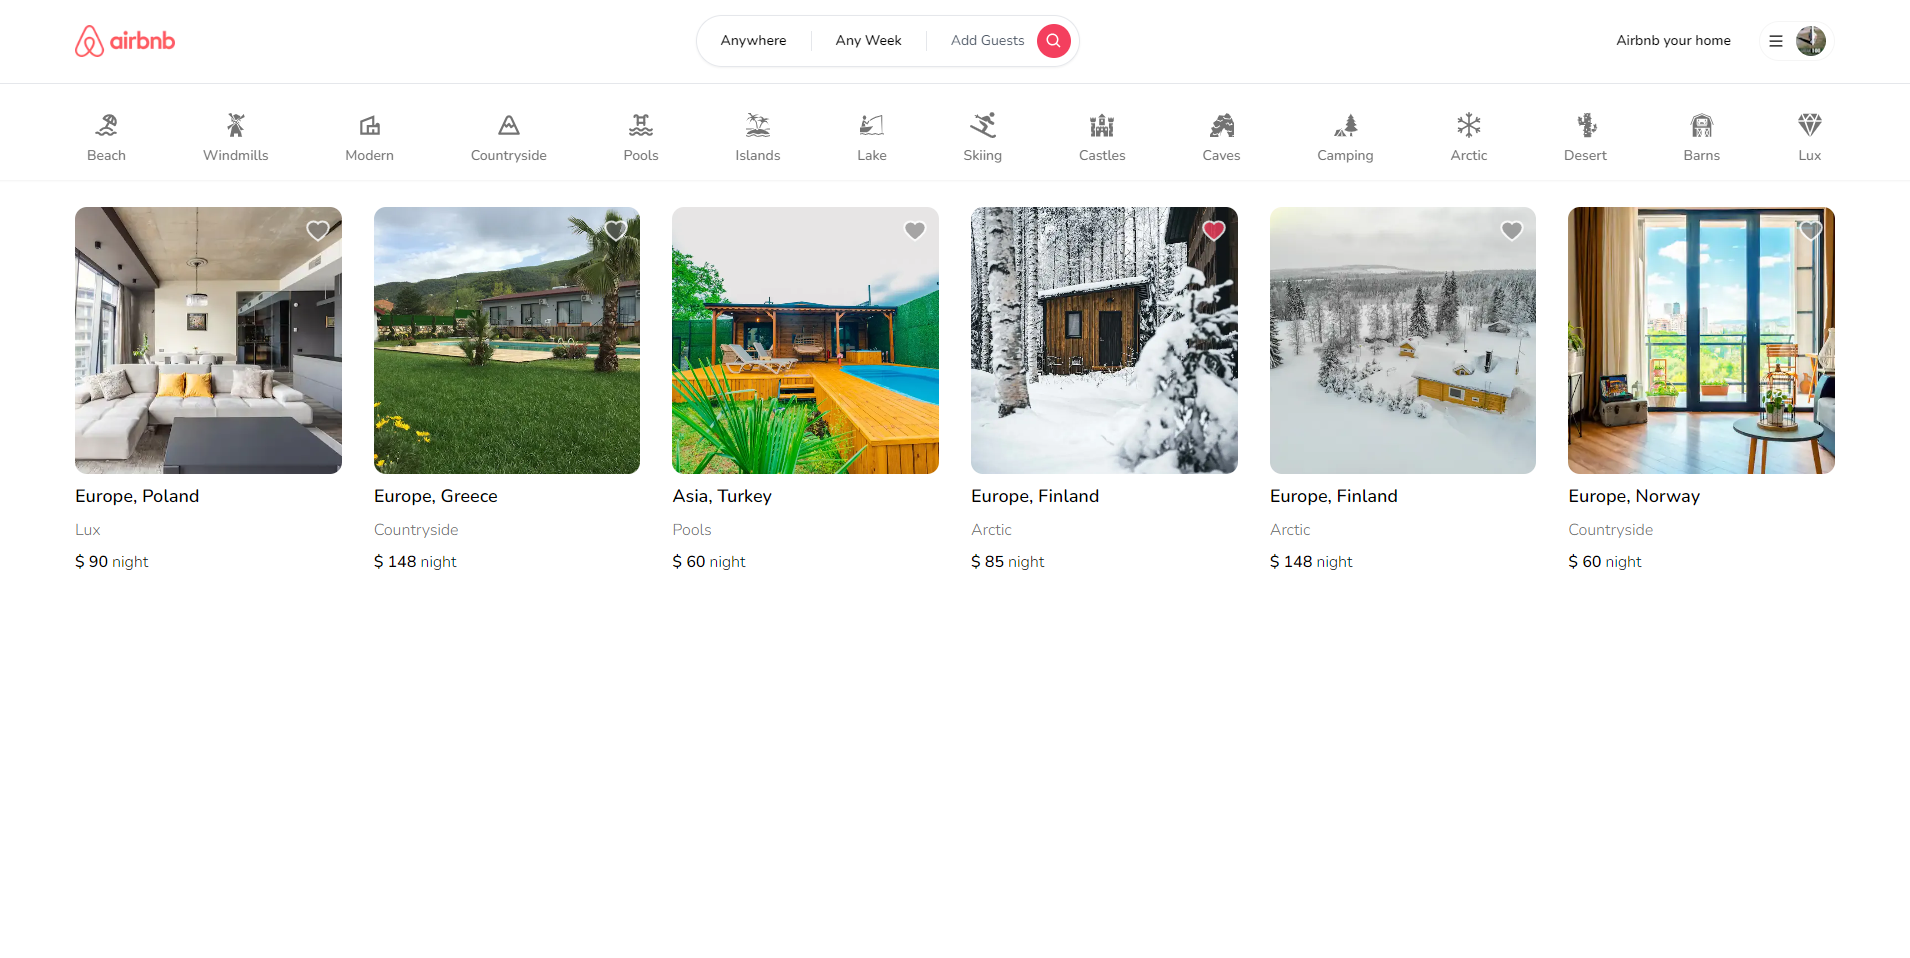1910x958 pixels.
Task: Select the Arctic snowflake category
Action: pyautogui.click(x=1468, y=126)
